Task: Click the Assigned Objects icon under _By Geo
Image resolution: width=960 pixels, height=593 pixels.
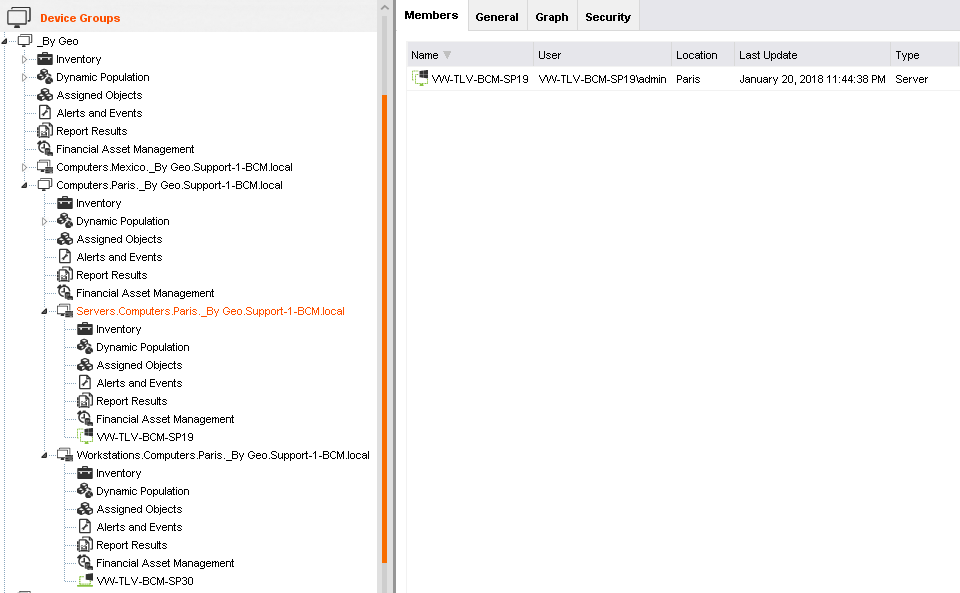Action: pos(45,95)
